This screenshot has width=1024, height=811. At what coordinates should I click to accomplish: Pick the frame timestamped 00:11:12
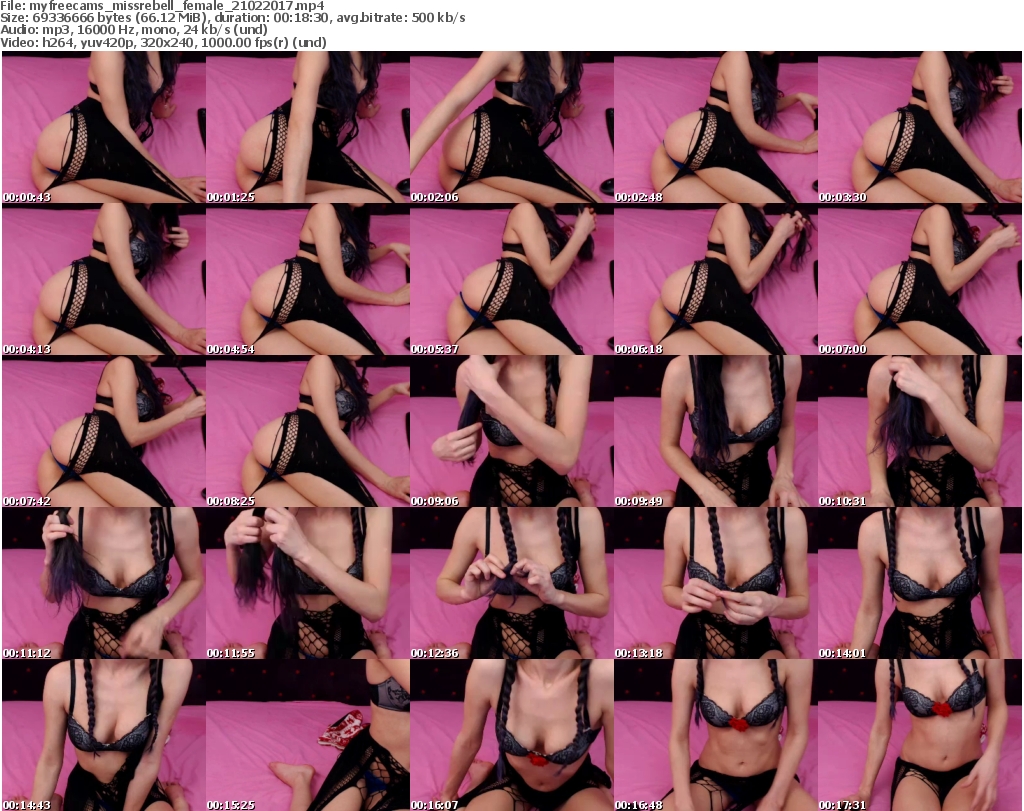pos(104,583)
